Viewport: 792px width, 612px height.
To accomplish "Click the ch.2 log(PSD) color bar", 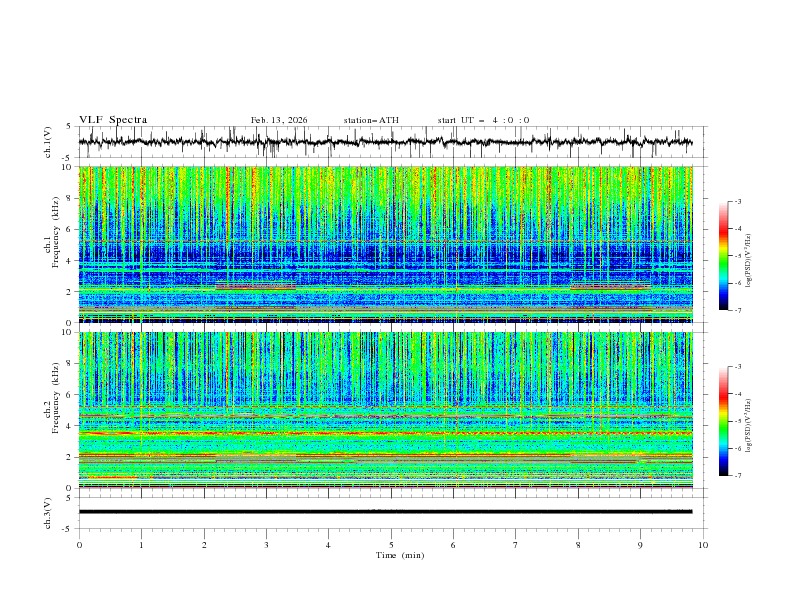I will tap(723, 420).
